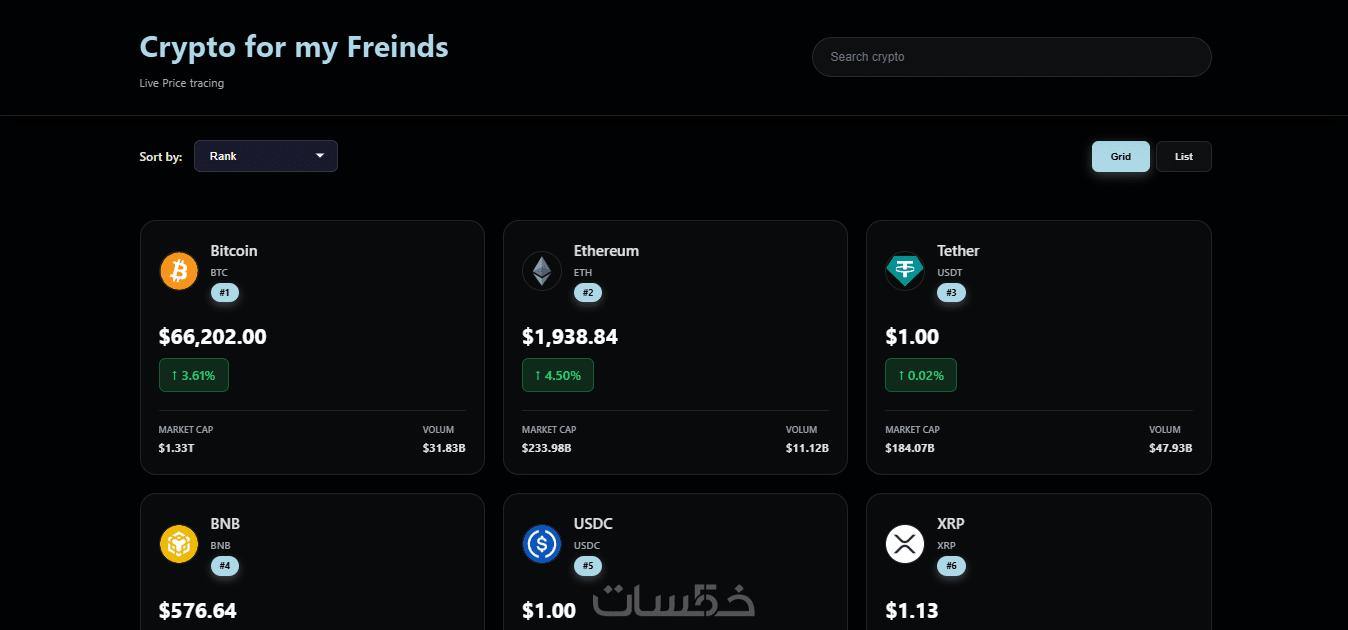1348x630 pixels.
Task: Click the Ethereum diamond logo
Action: pyautogui.click(x=542, y=271)
